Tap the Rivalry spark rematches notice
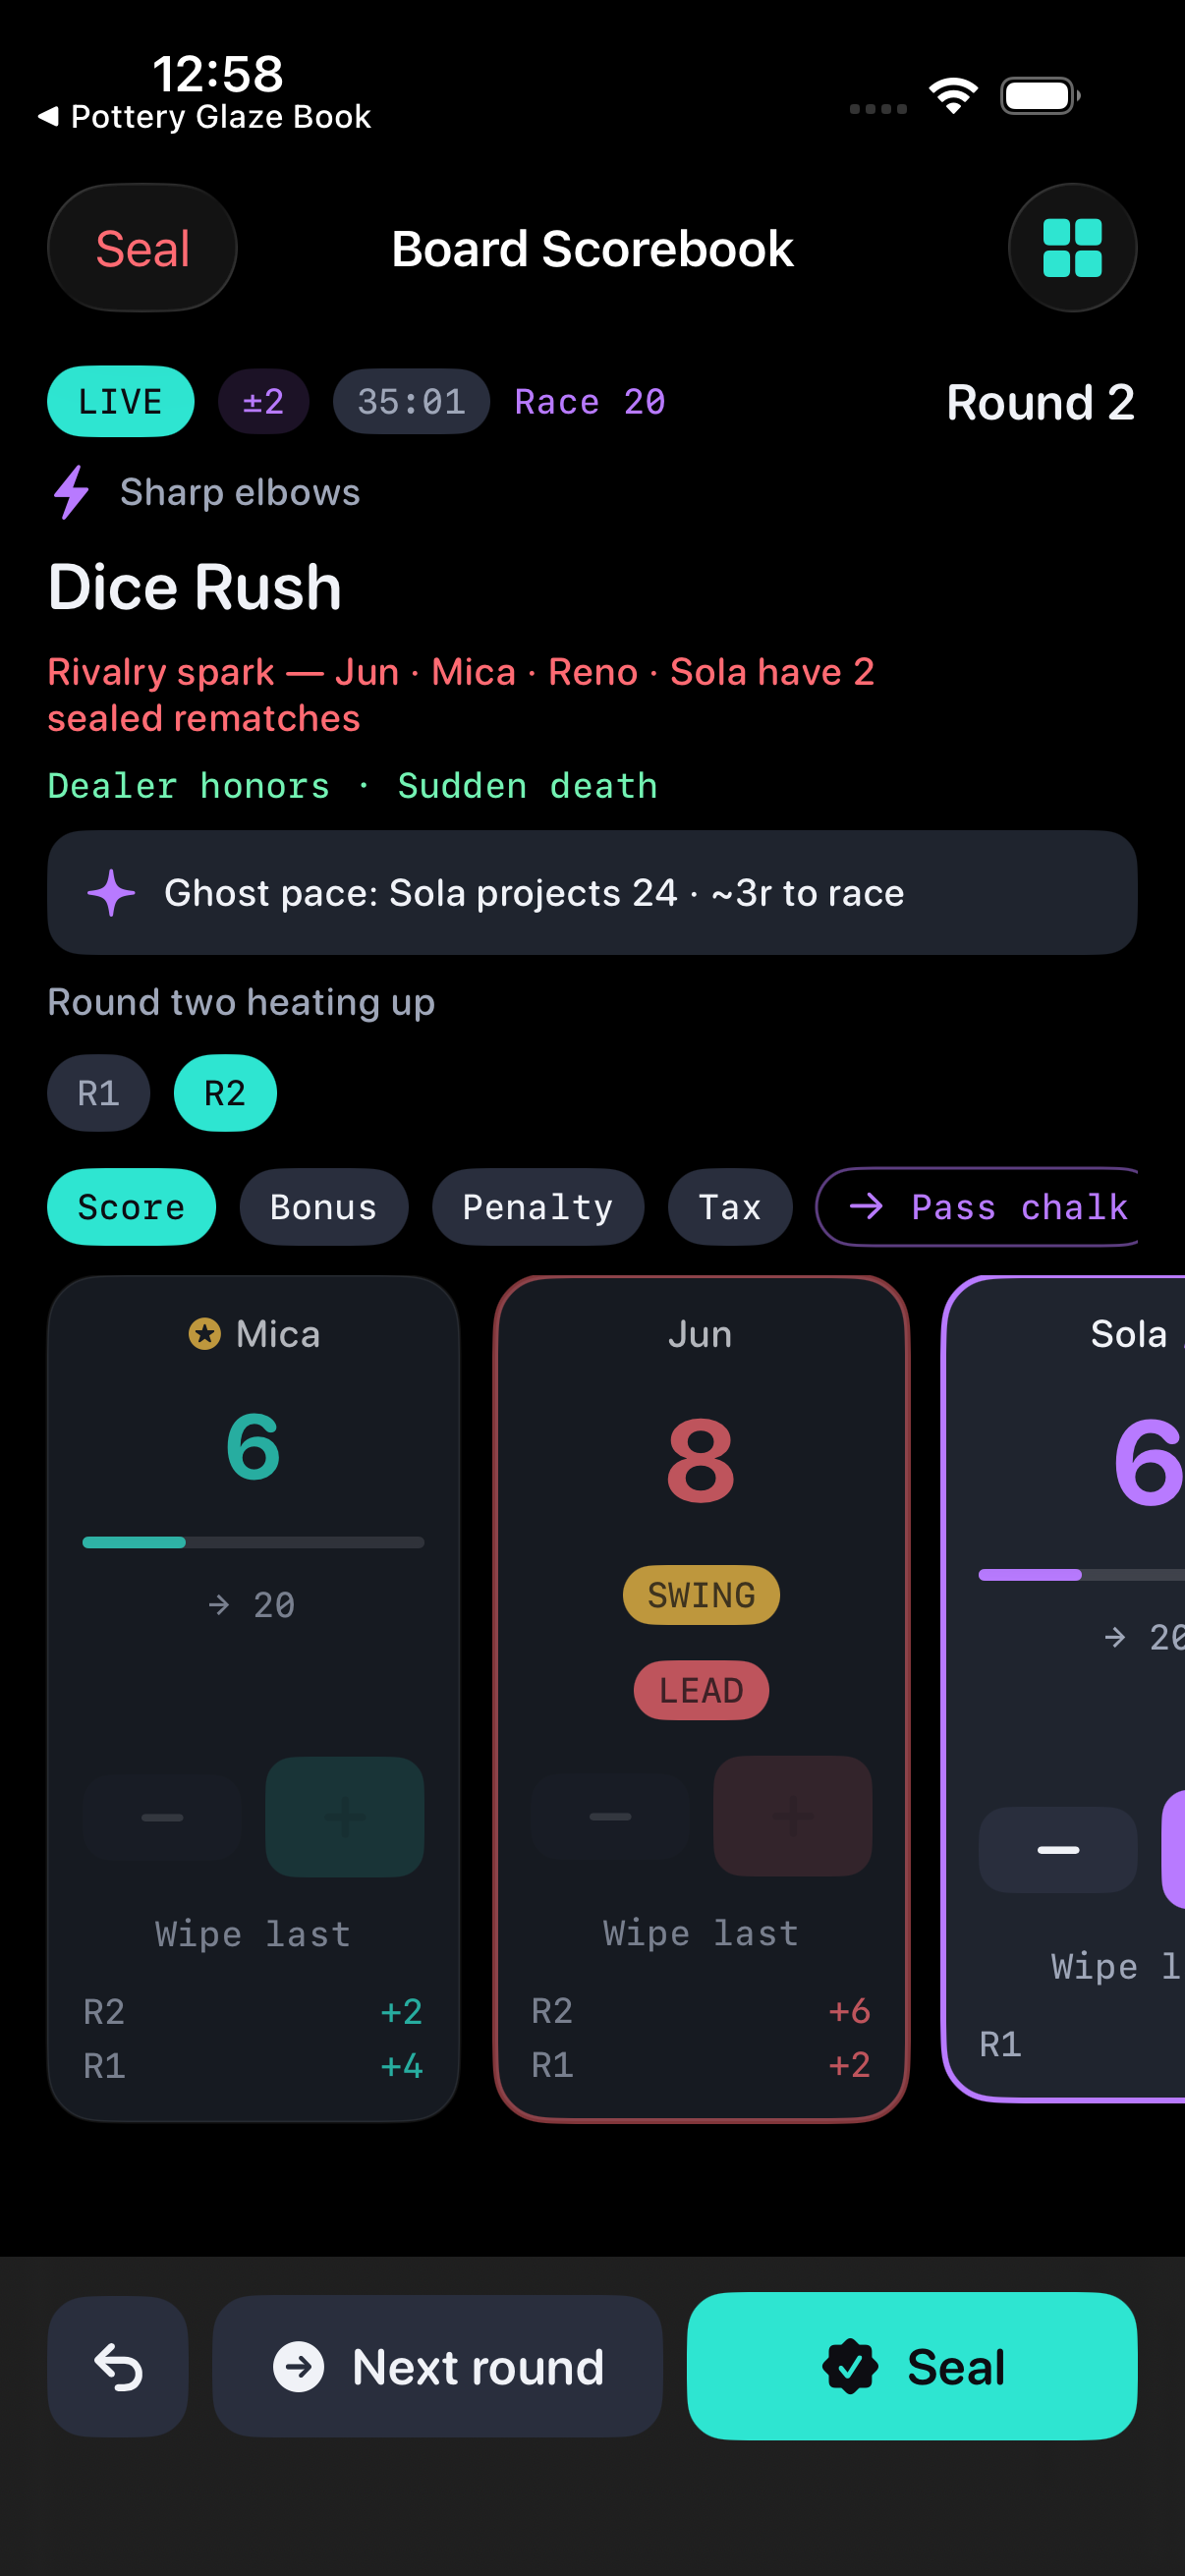This screenshot has height=2576, width=1185. pyautogui.click(x=461, y=695)
